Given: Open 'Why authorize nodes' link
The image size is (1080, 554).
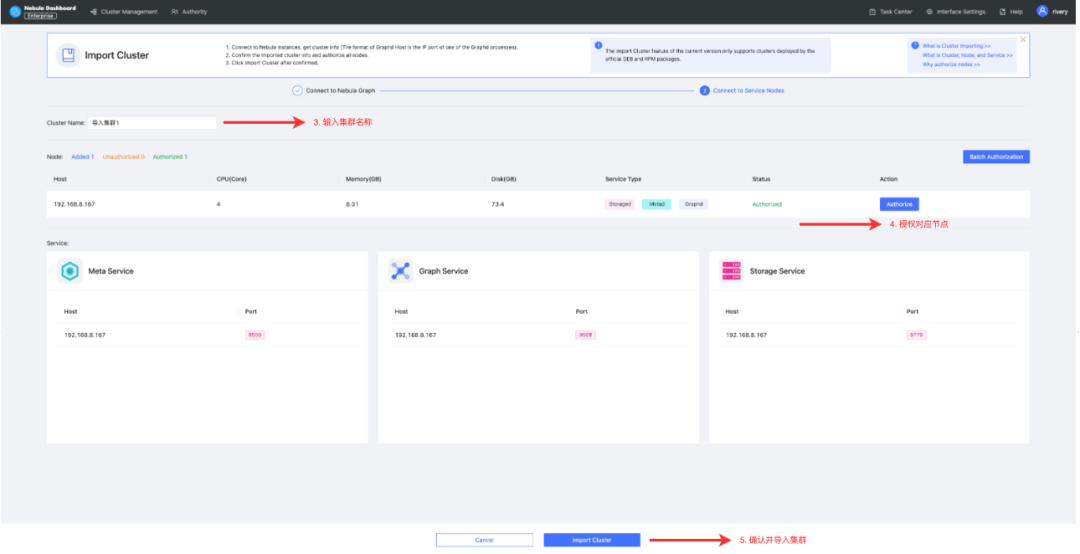Looking at the screenshot, I should pyautogui.click(x=951, y=64).
